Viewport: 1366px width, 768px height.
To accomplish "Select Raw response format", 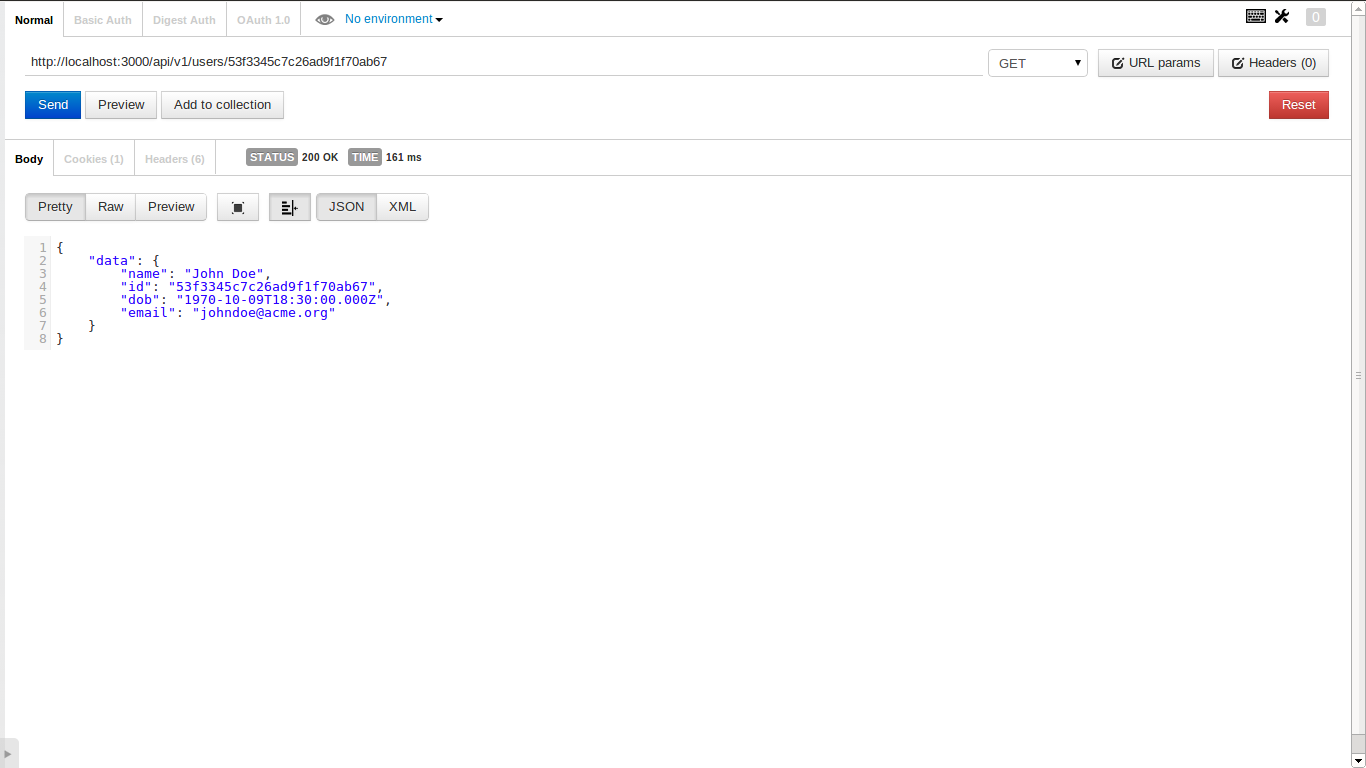I will click(111, 207).
